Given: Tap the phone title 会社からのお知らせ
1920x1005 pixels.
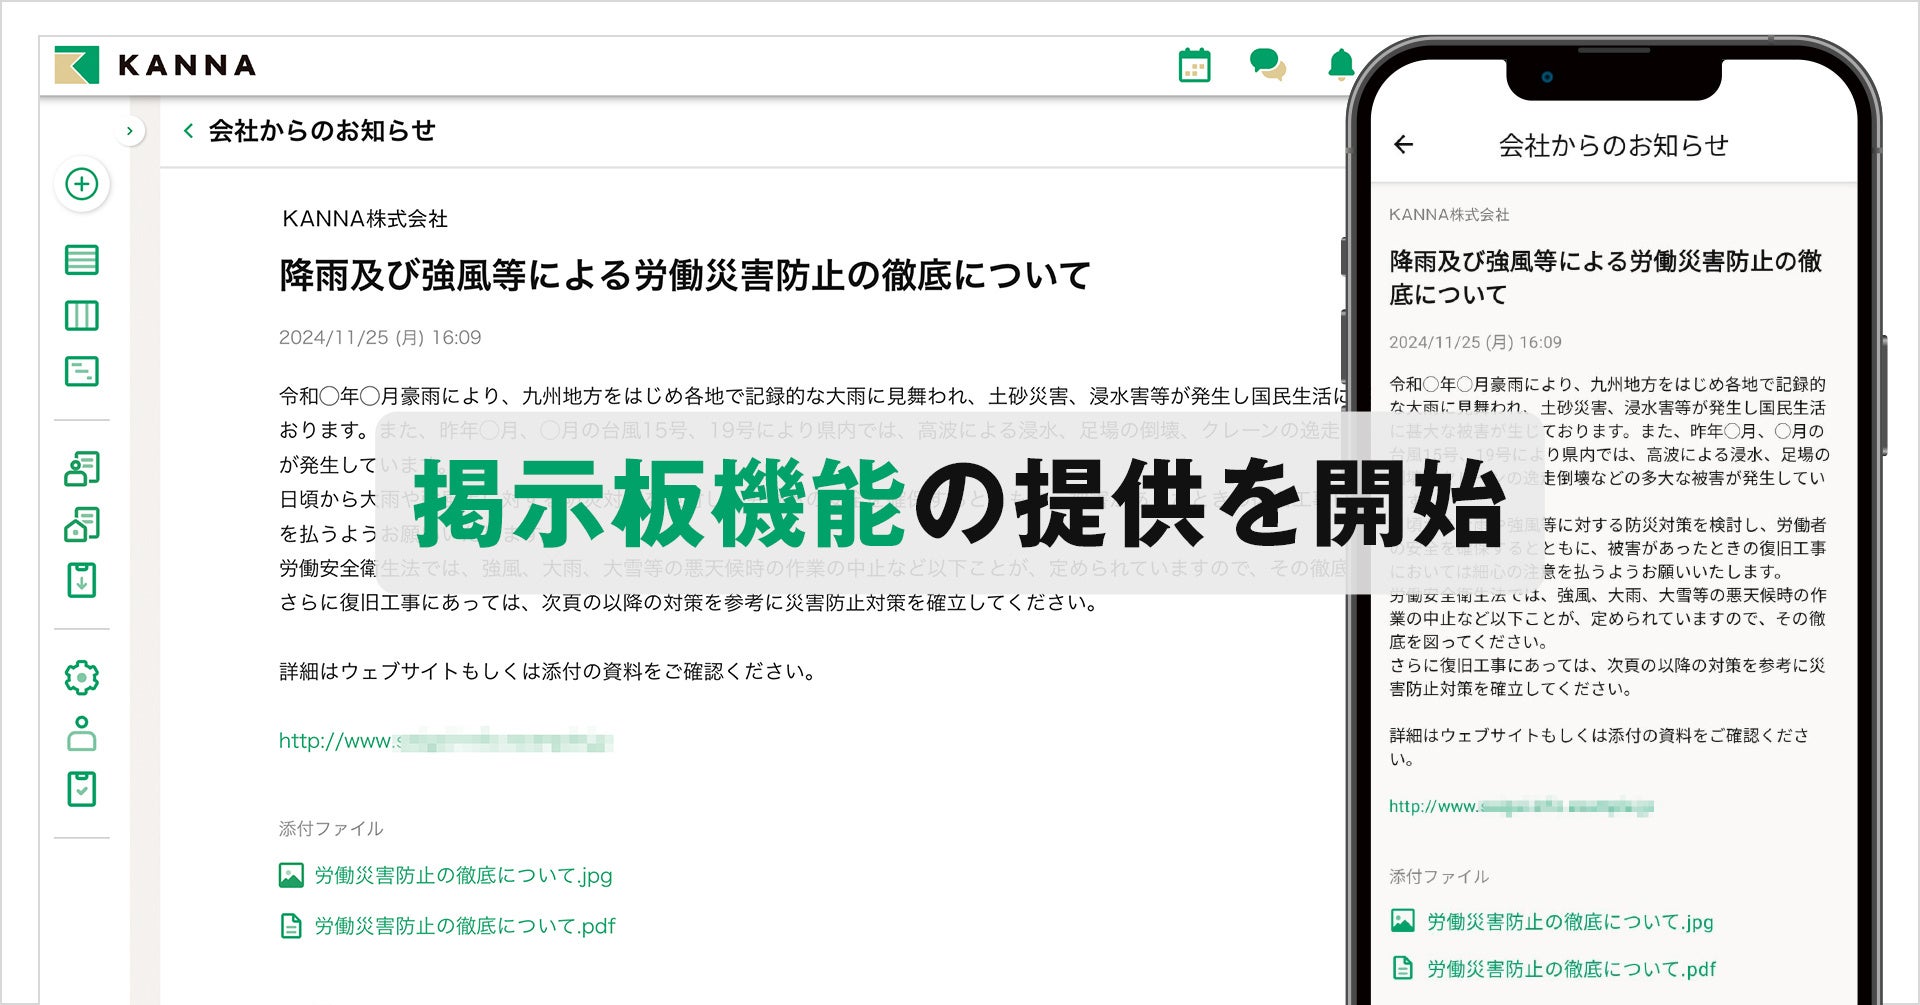Looking at the screenshot, I should tap(1614, 146).
